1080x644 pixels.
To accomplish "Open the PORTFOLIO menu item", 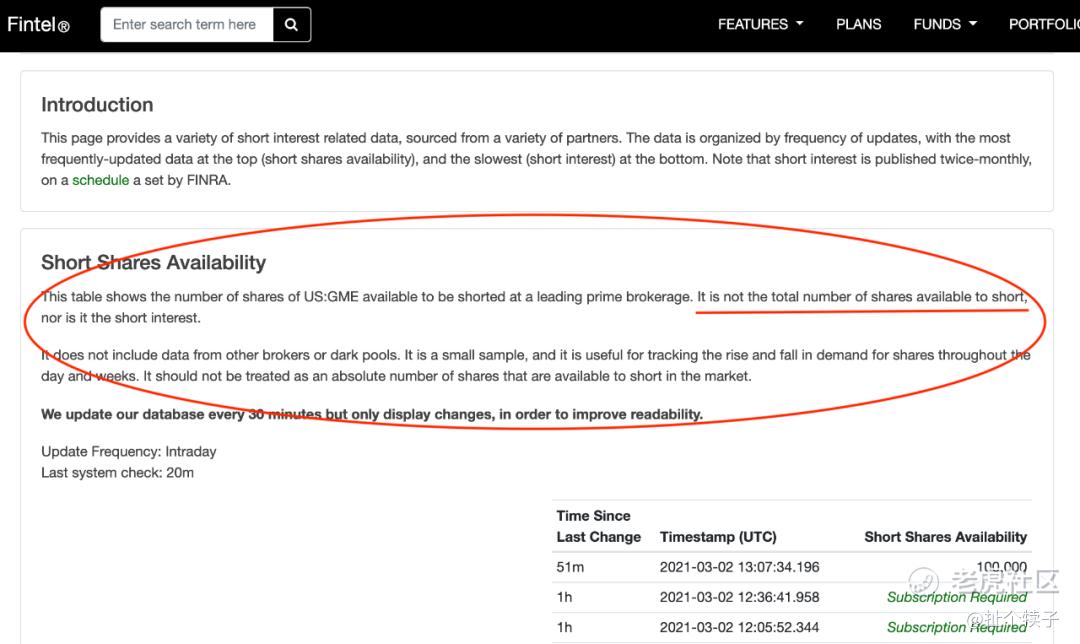I will [1044, 24].
